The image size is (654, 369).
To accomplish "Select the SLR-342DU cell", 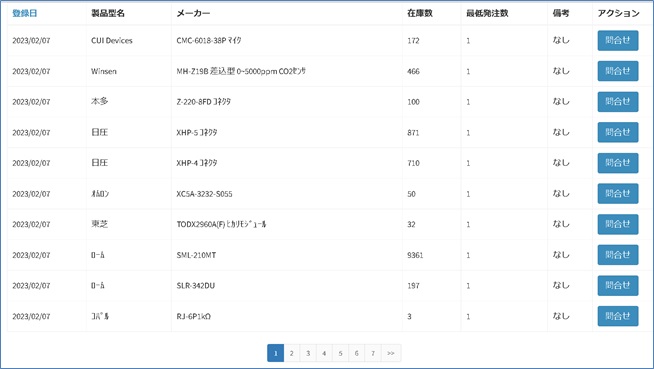I will [196, 286].
